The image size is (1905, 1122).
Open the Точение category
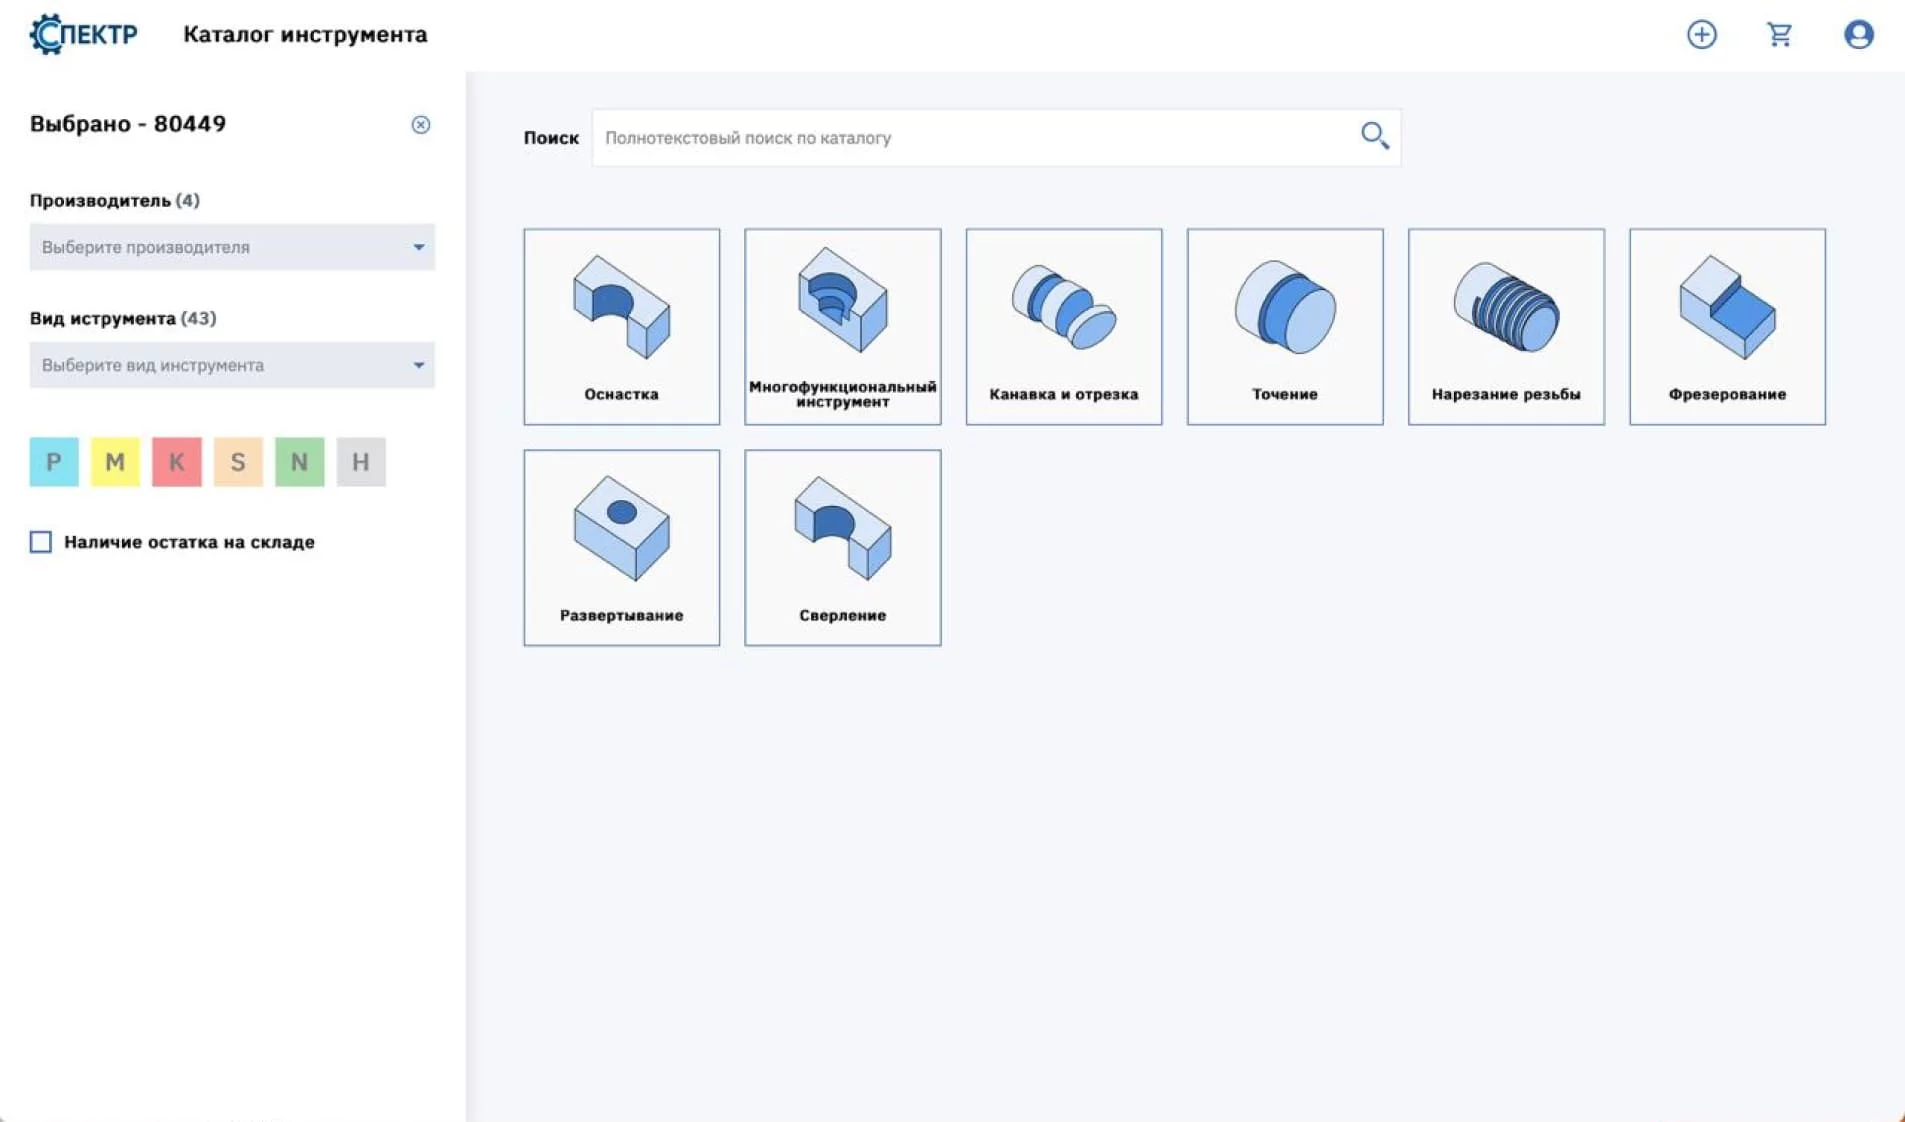[1285, 327]
